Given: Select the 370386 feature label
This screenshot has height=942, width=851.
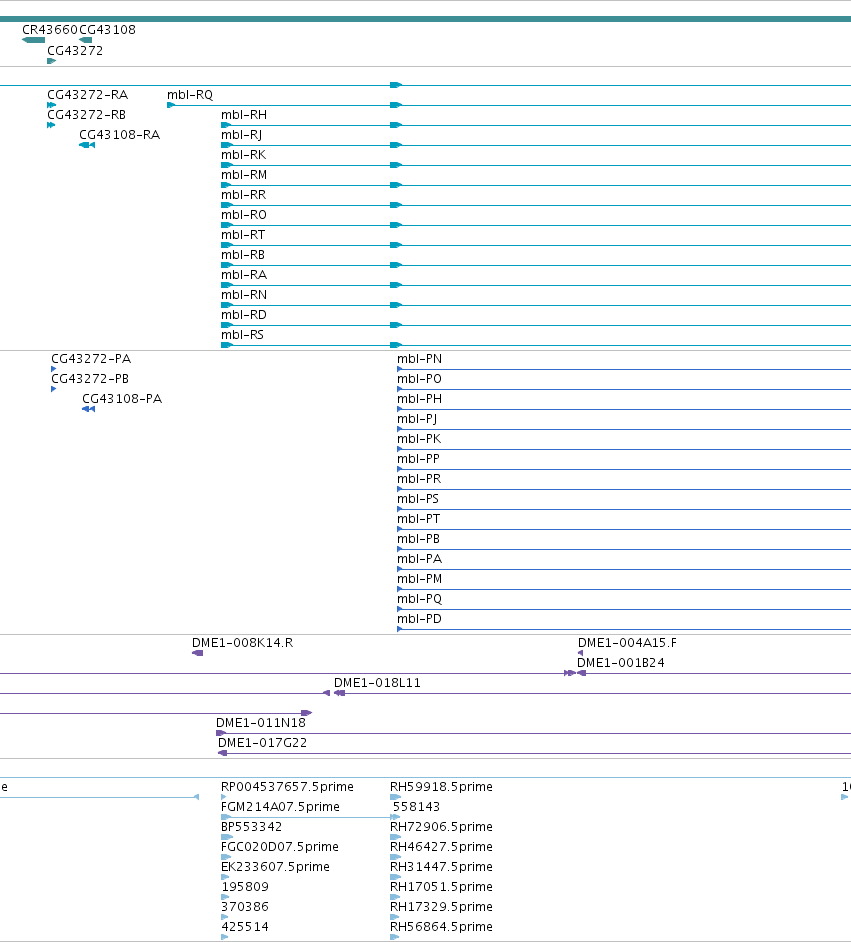Looking at the screenshot, I should tap(245, 907).
